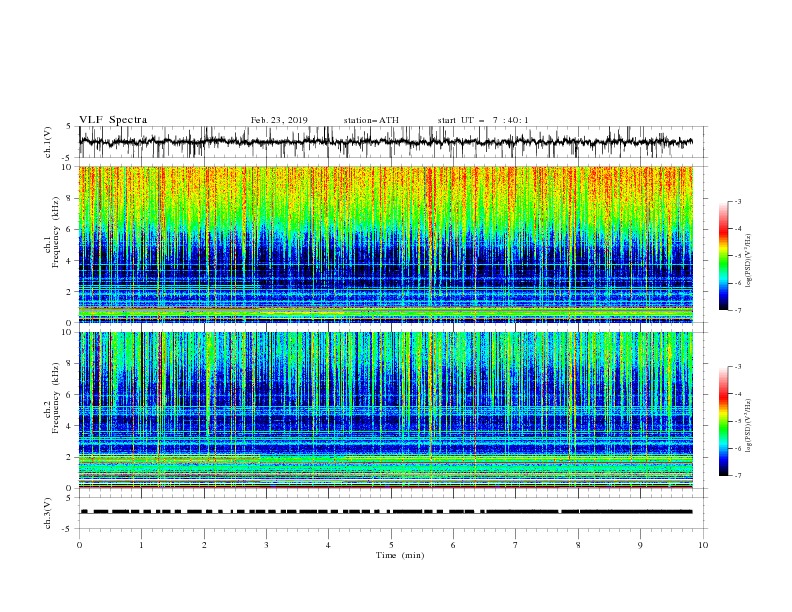Click the "-3" tick on ch.2 colorbar
Screen dimensions: 792x612
click(738, 367)
